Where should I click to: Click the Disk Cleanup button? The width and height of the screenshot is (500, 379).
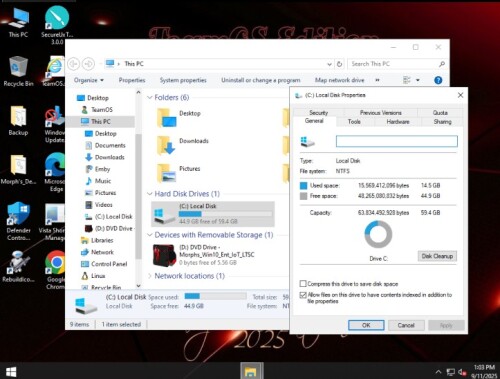(437, 256)
